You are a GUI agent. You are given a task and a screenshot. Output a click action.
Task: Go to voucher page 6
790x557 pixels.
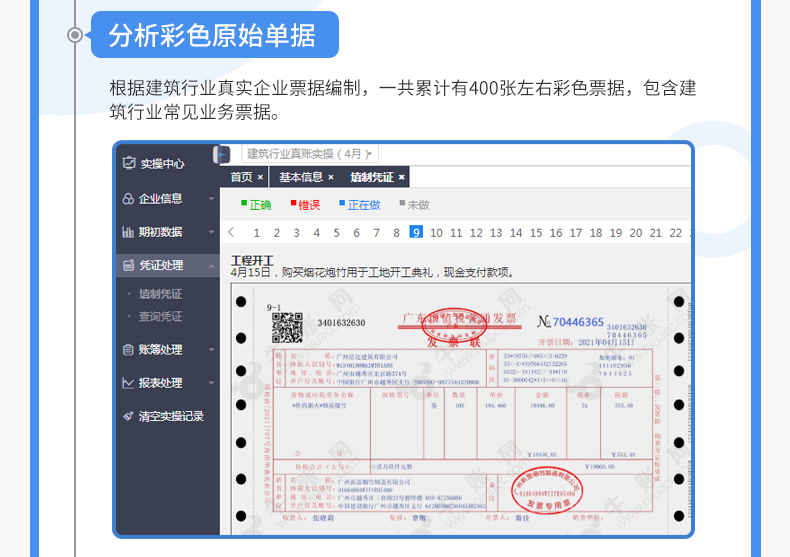[356, 233]
